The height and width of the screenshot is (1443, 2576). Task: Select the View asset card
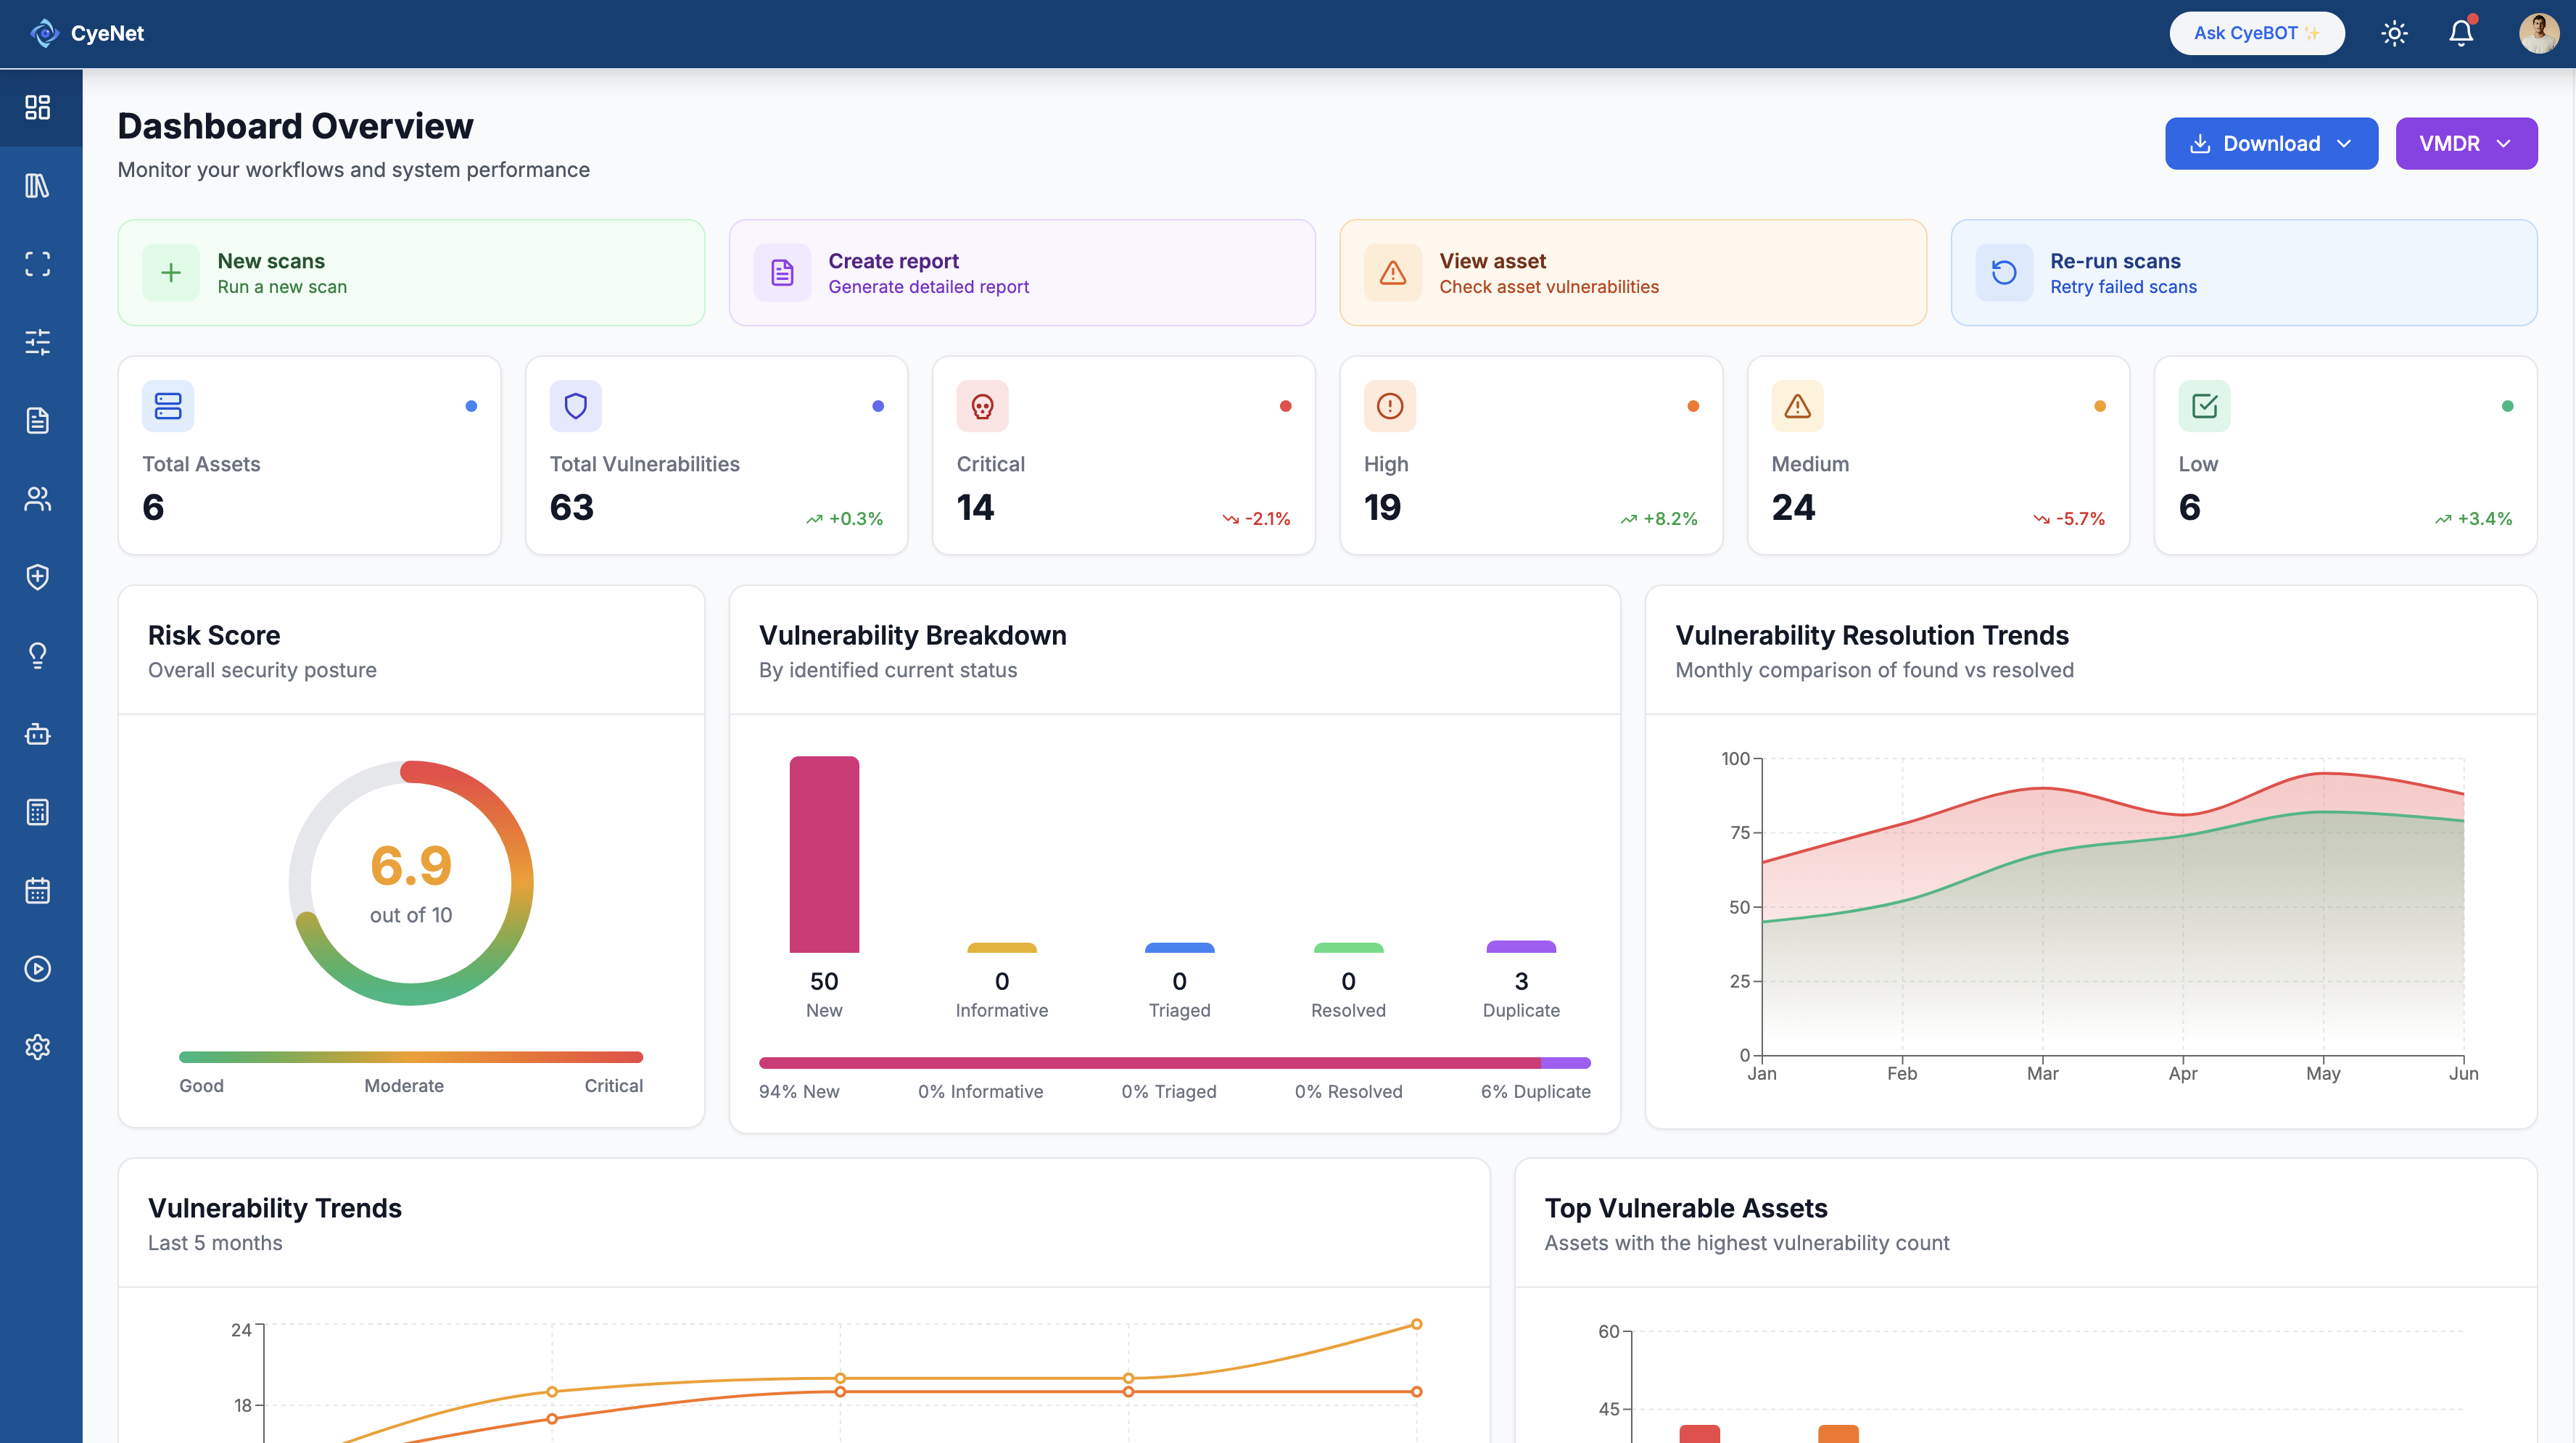[1633, 272]
